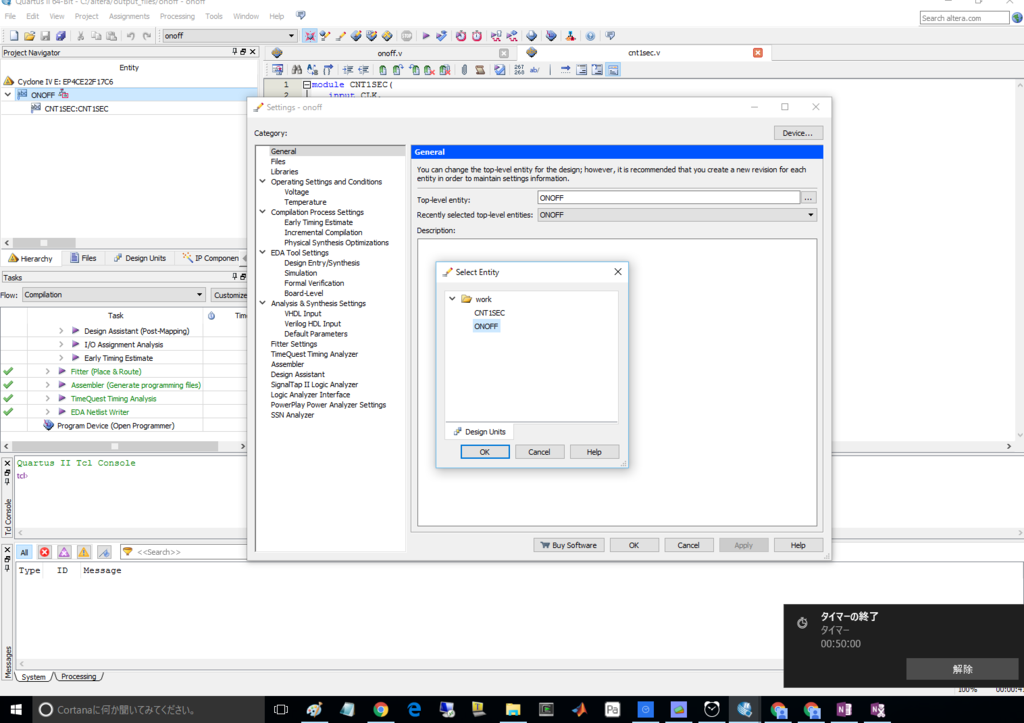Screen dimensions: 1024x723
Task: Switch to the onoff.v editor tab
Action: click(390, 53)
